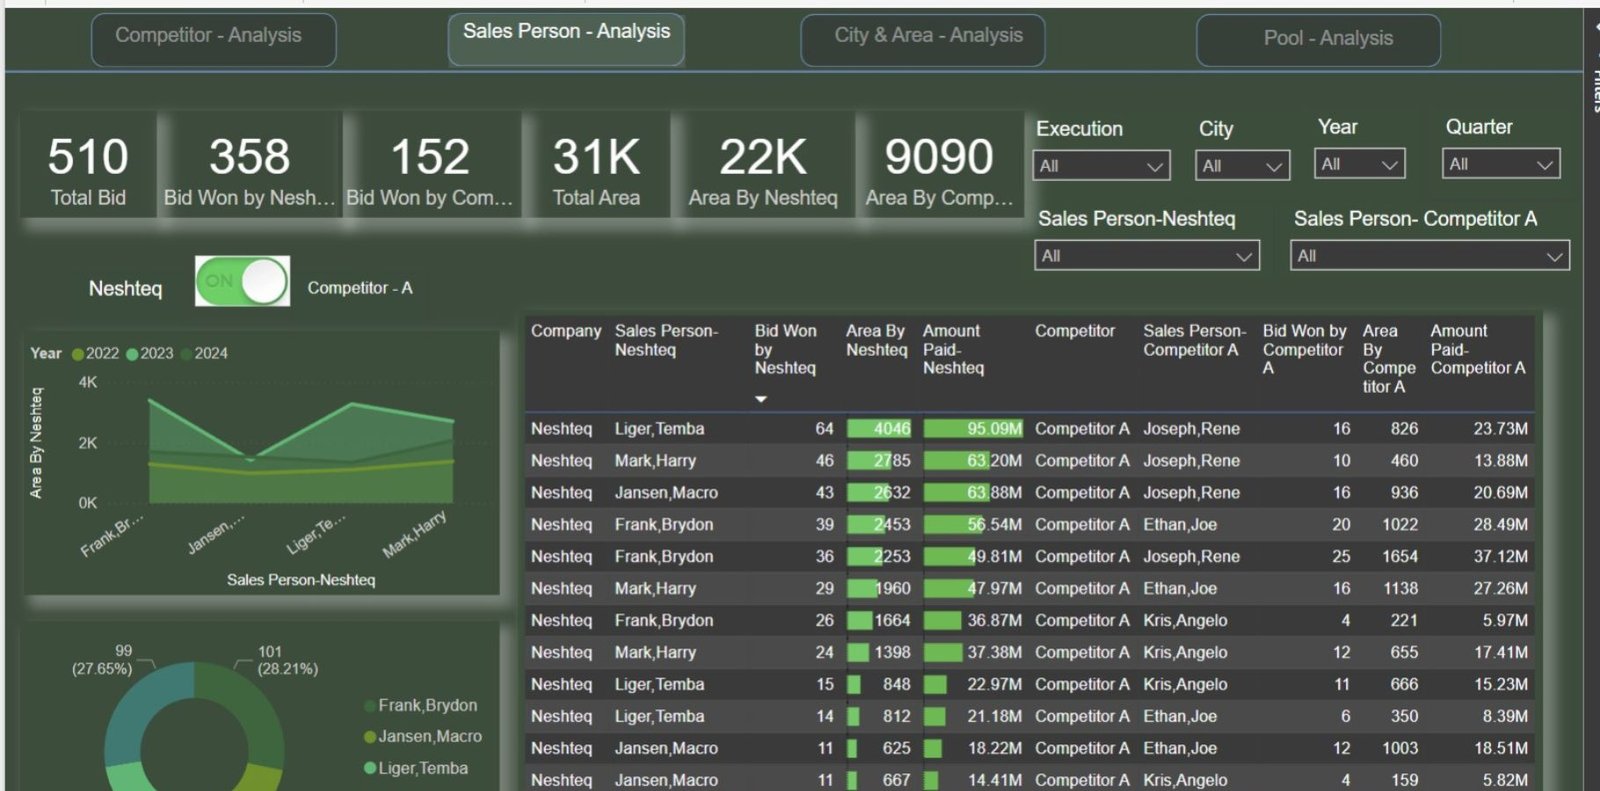Image resolution: width=1600 pixels, height=791 pixels.
Task: Click the 2022 year legend marker
Action: coord(78,354)
